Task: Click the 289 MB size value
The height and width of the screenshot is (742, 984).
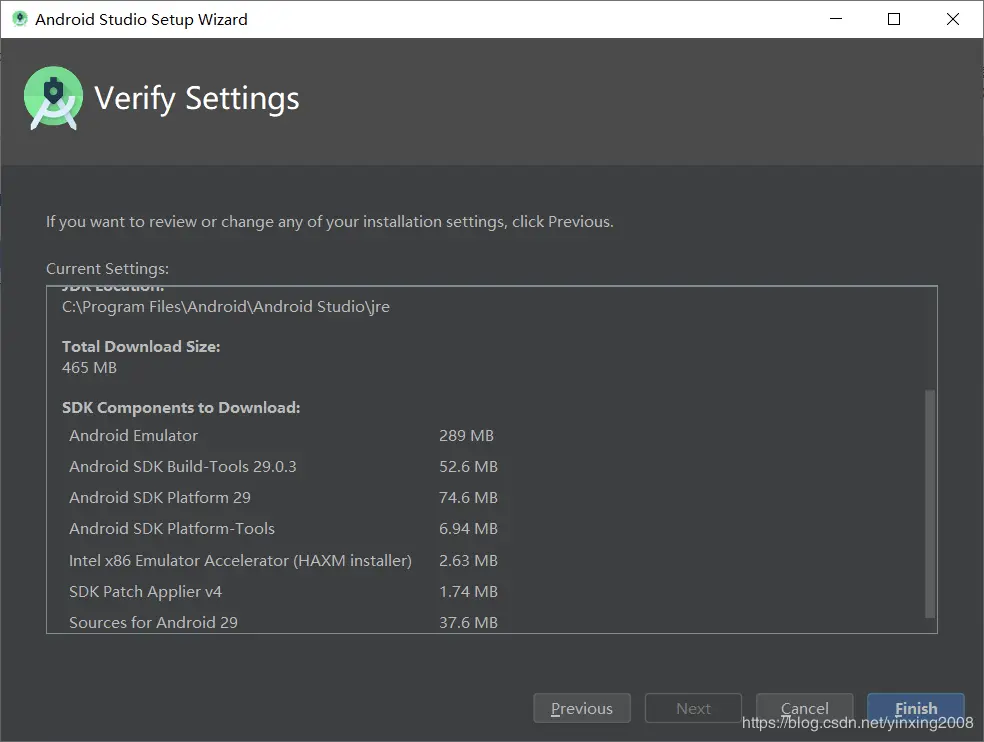Action: click(x=466, y=436)
